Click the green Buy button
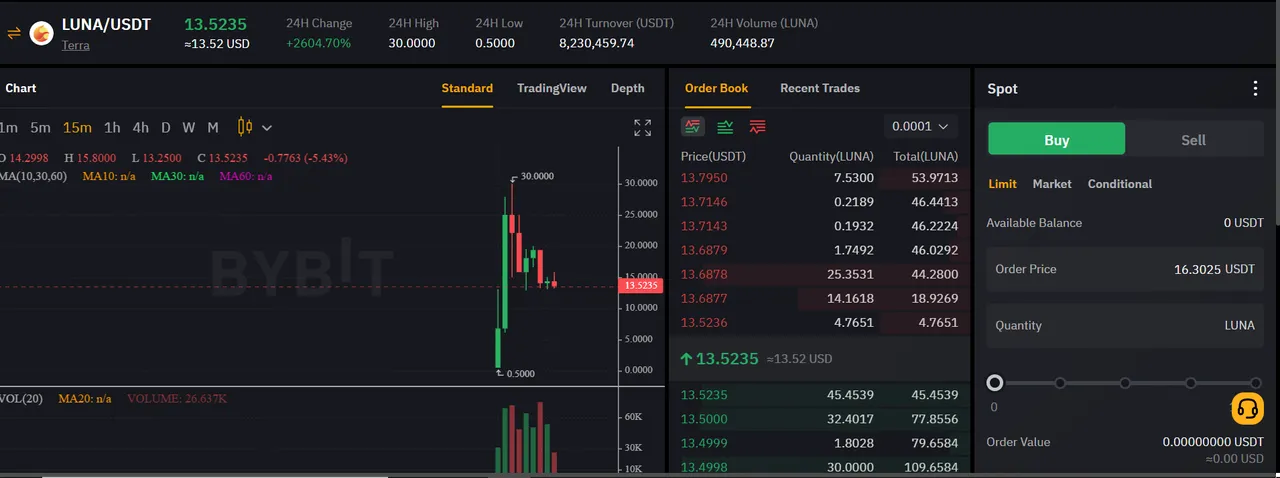Image resolution: width=1280 pixels, height=478 pixels. click(1057, 140)
